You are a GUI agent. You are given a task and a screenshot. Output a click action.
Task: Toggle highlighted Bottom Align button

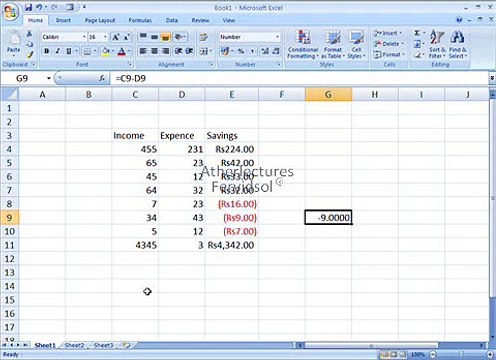(166, 37)
